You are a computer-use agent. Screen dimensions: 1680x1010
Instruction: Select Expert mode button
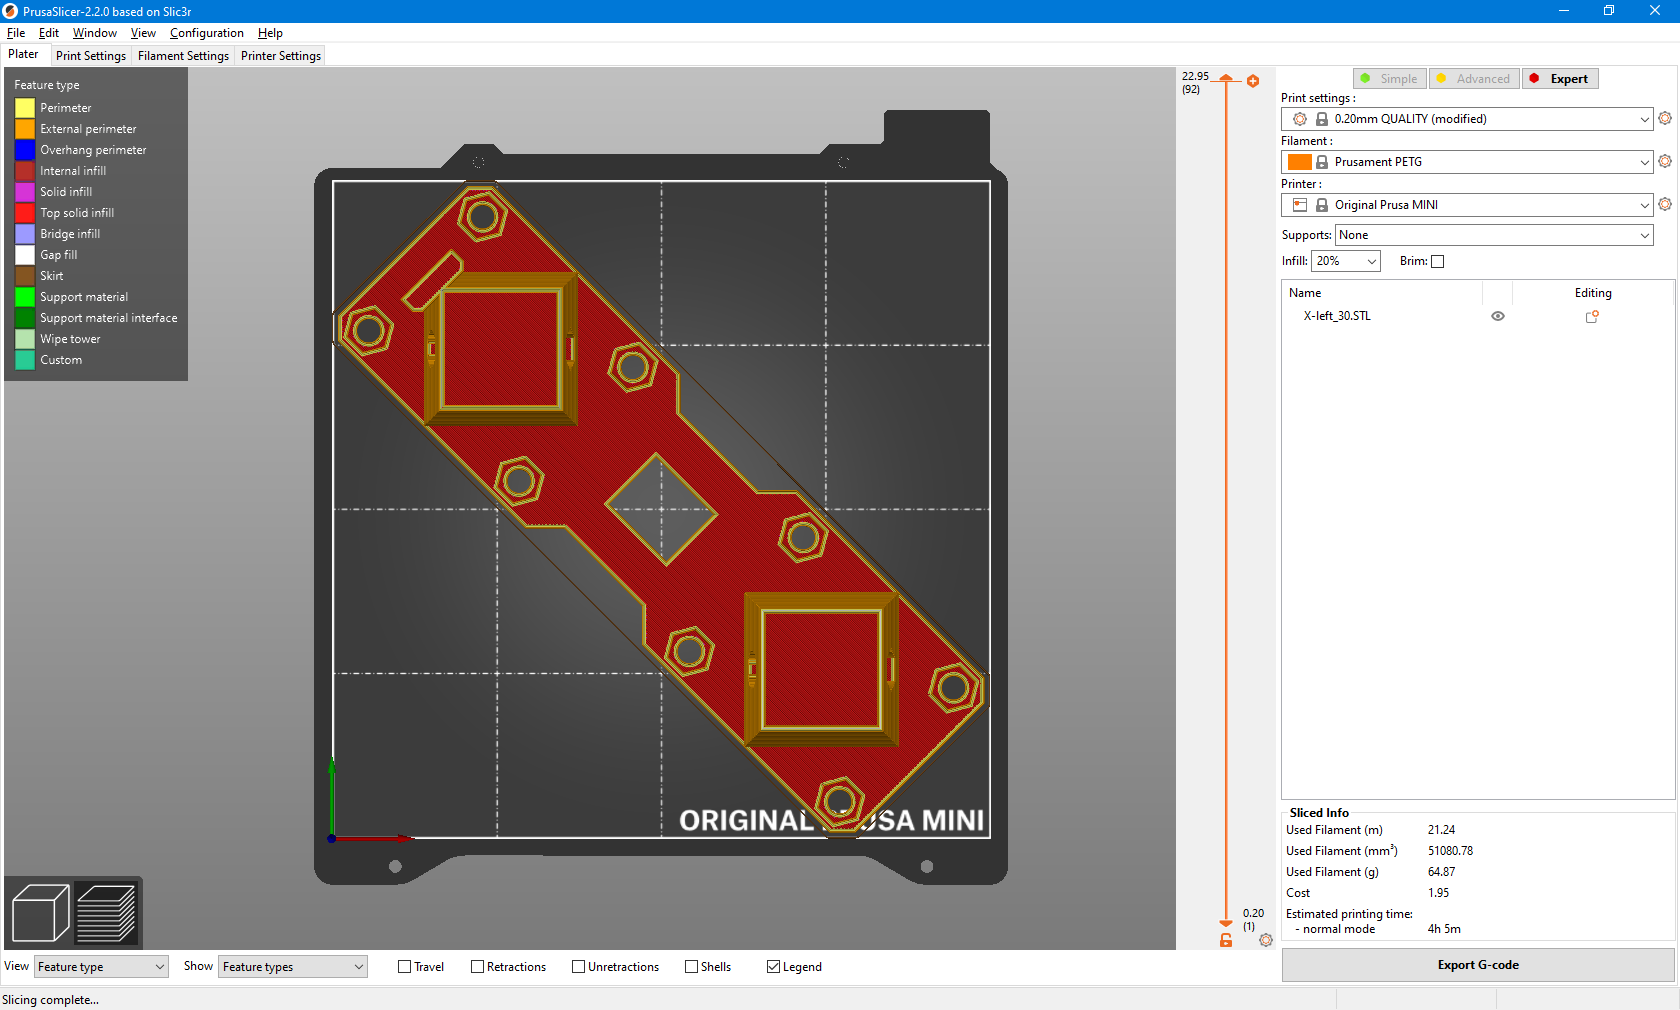[1560, 79]
